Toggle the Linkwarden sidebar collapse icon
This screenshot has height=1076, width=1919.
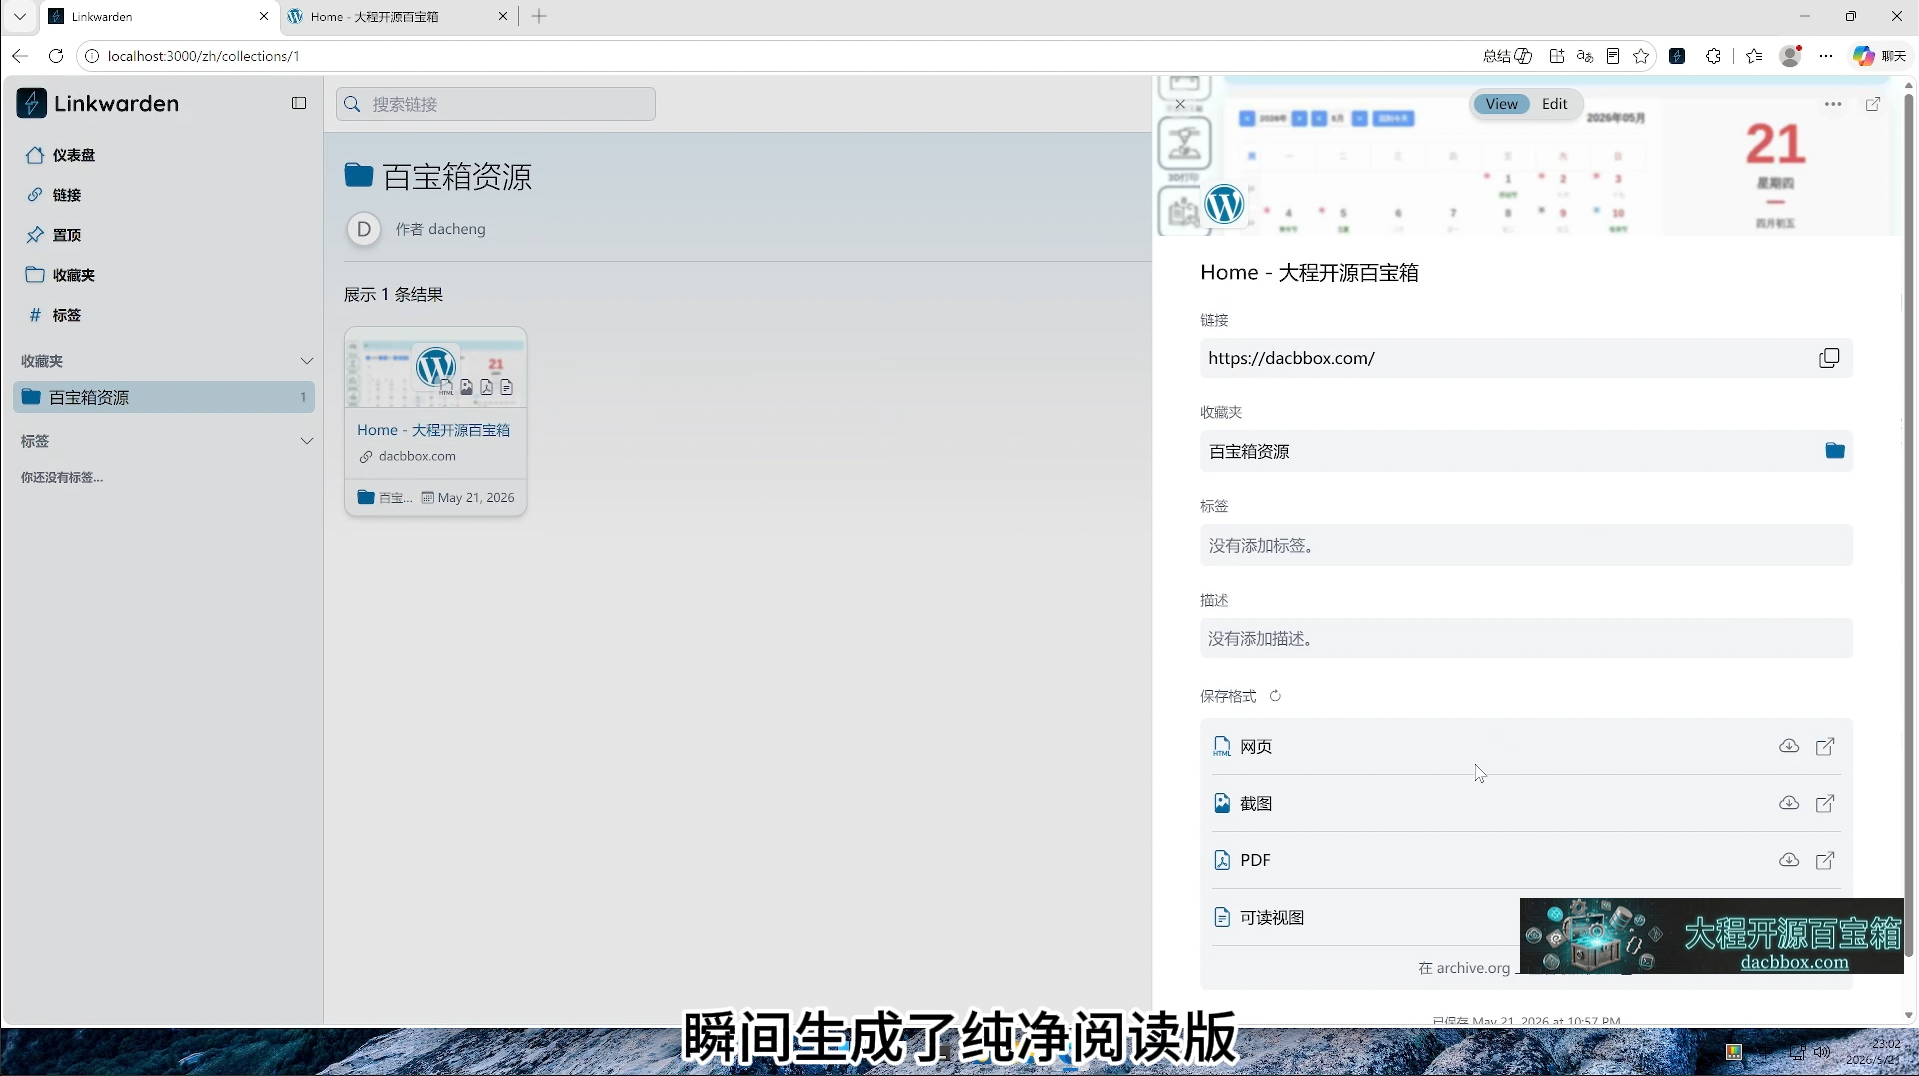coord(299,103)
